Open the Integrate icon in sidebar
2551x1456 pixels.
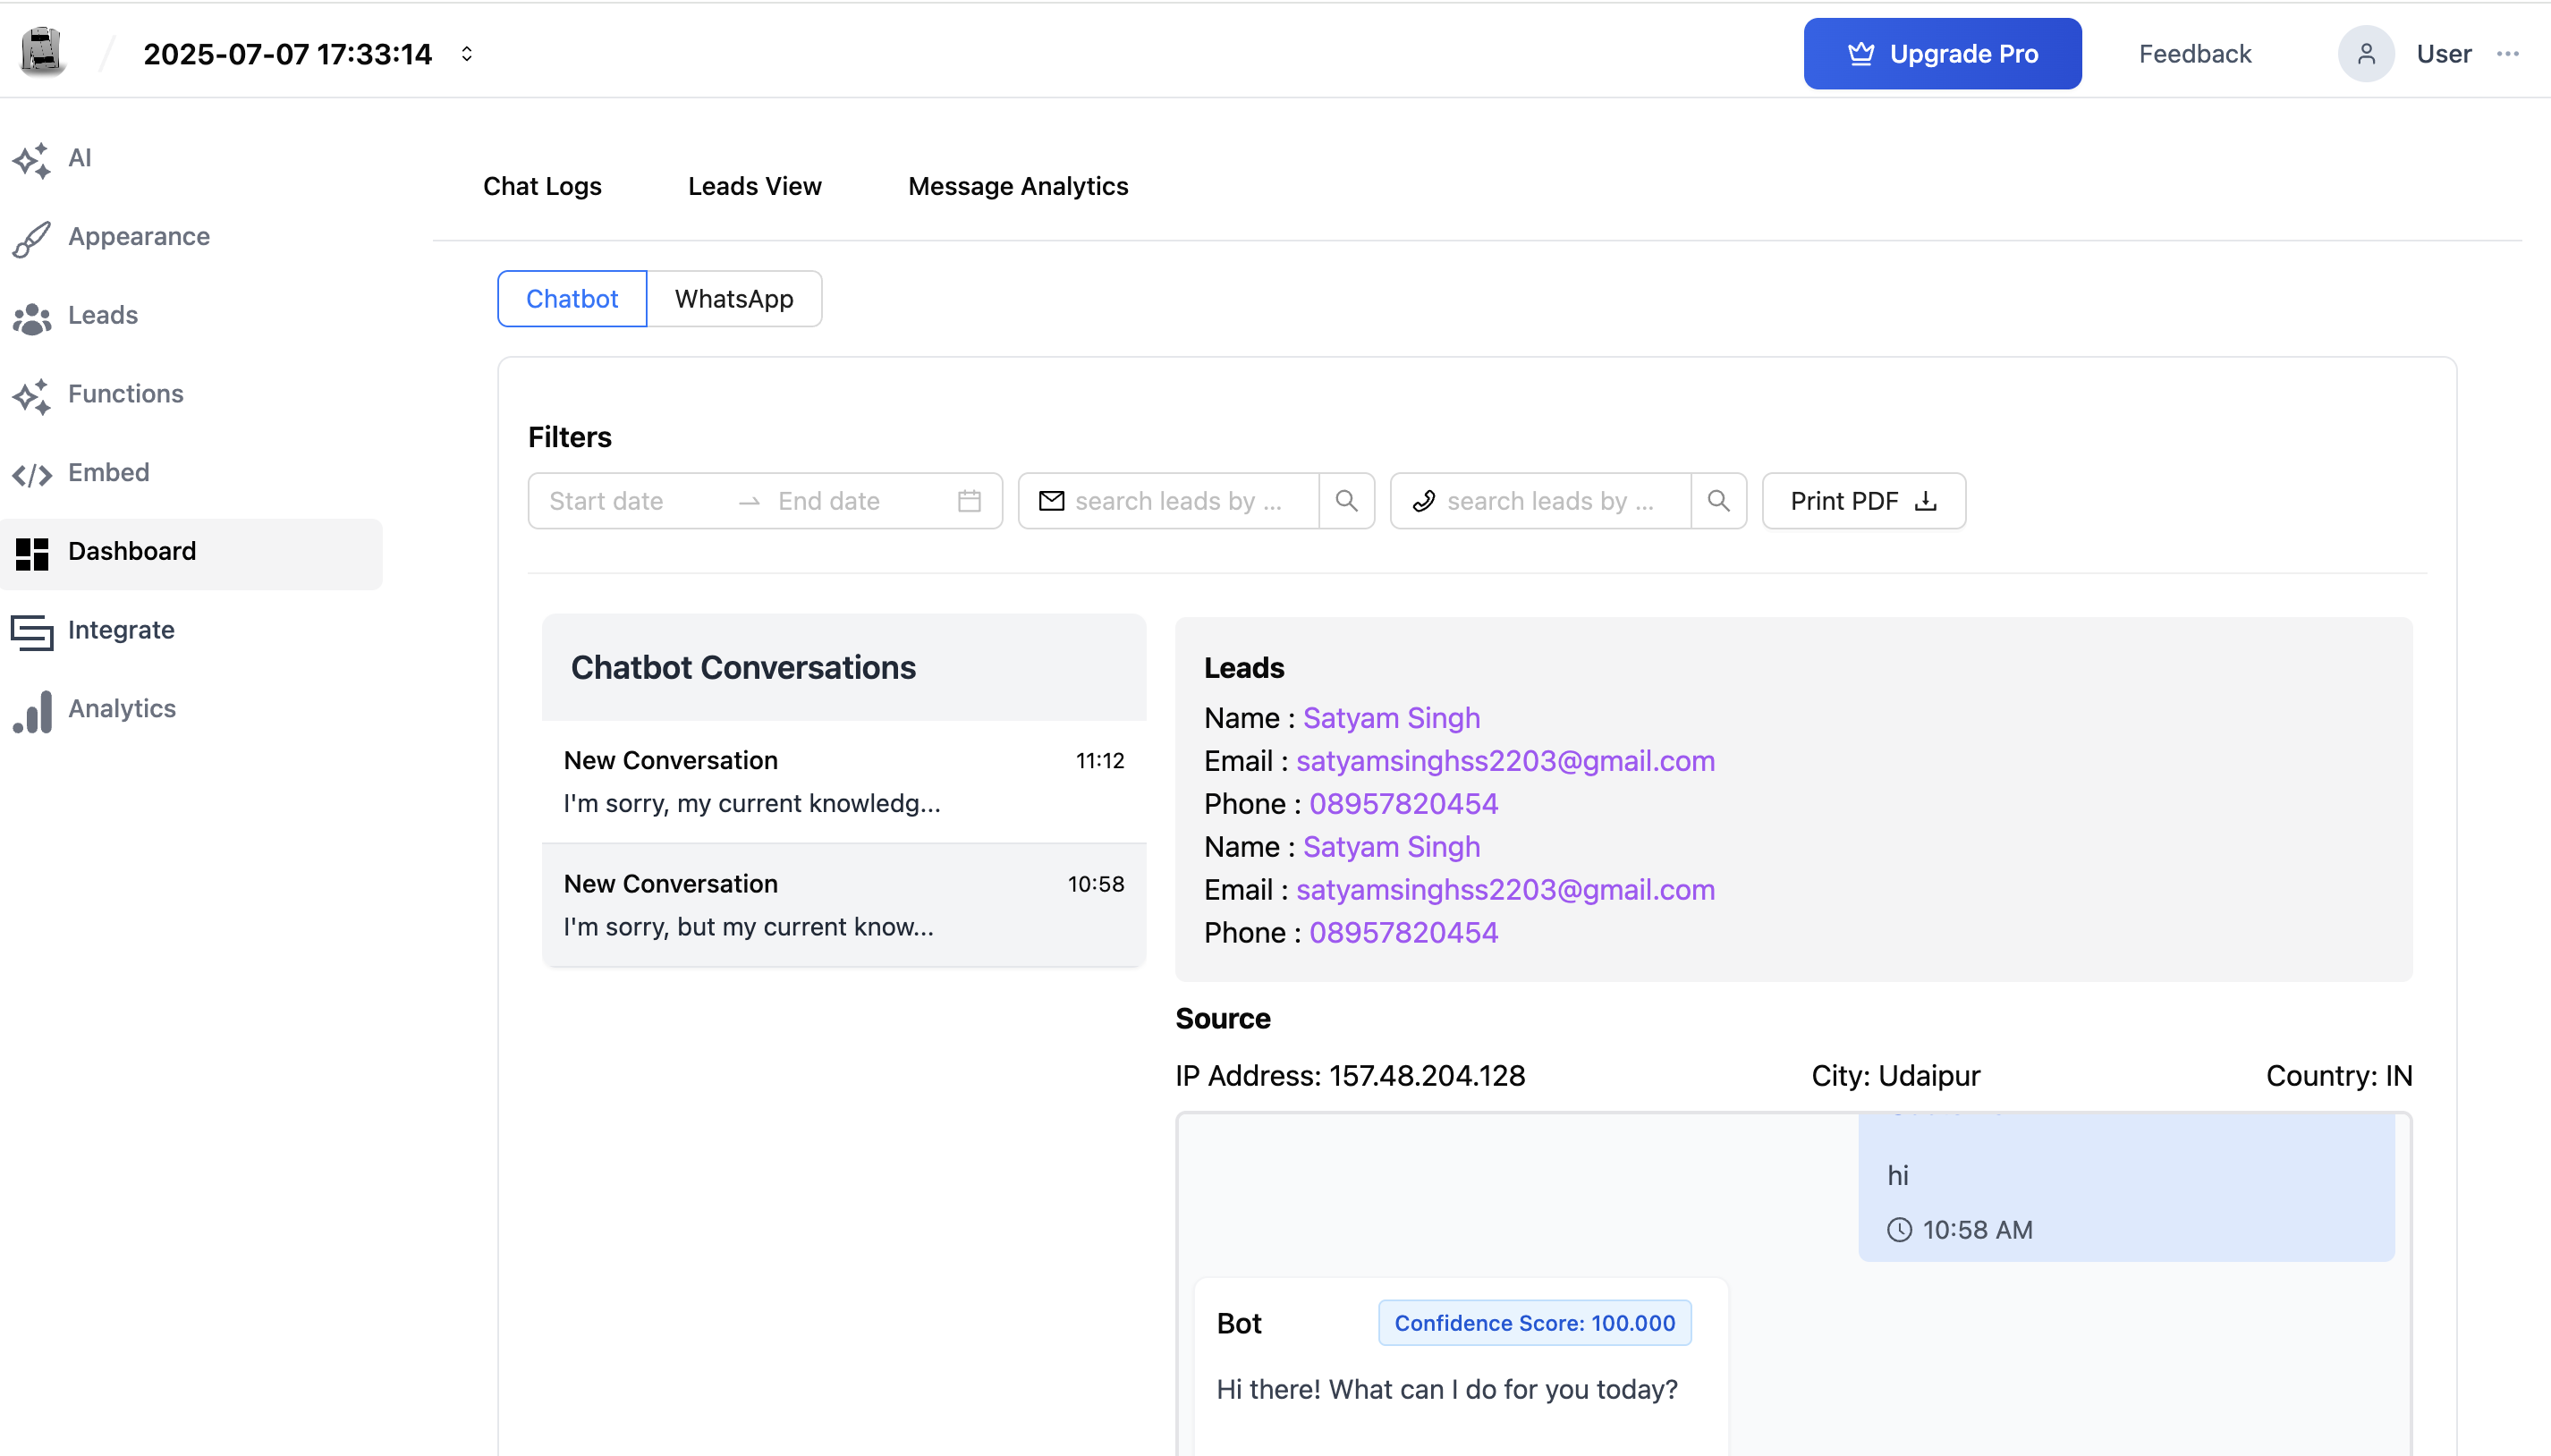pos(32,631)
